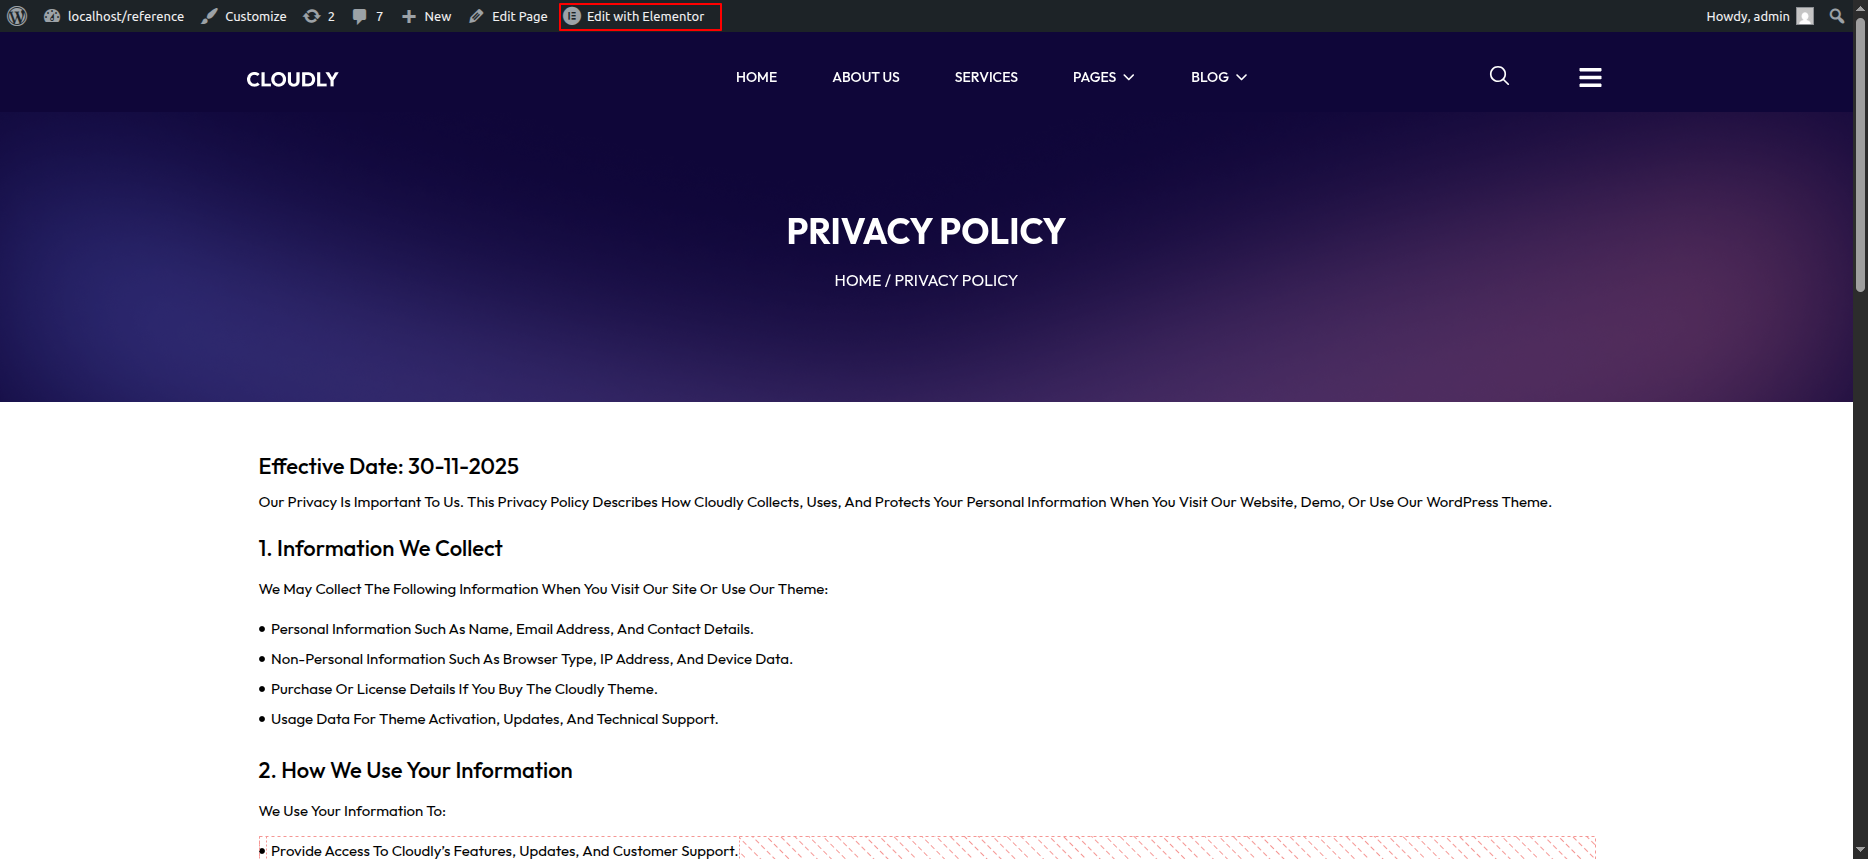1868x859 pixels.
Task: Click the Effective Date: 30-11-2025 heading
Action: tap(389, 467)
